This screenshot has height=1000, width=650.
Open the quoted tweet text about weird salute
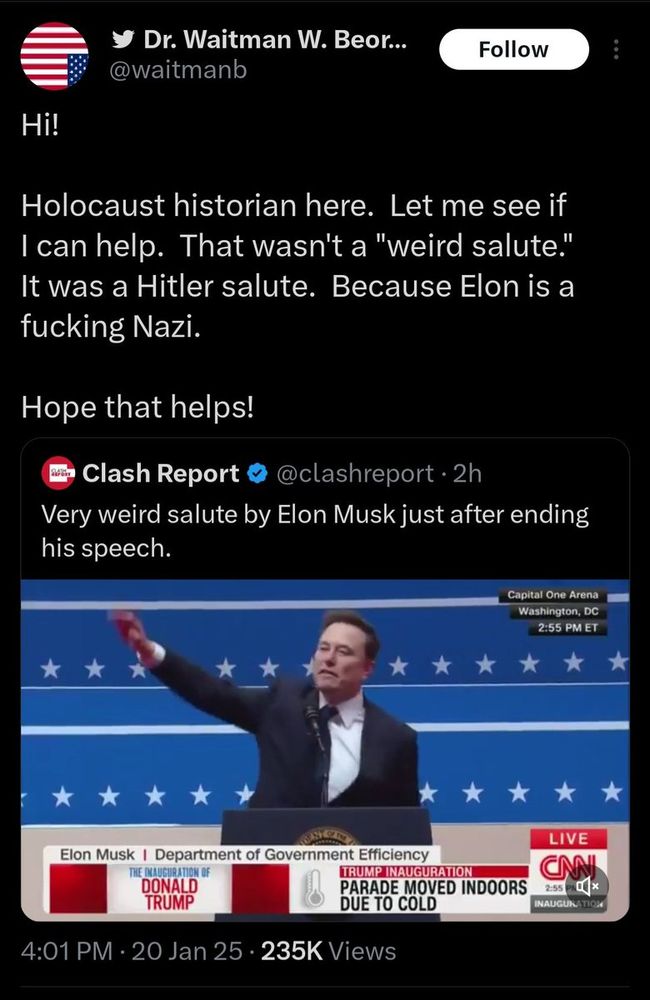[x=315, y=531]
